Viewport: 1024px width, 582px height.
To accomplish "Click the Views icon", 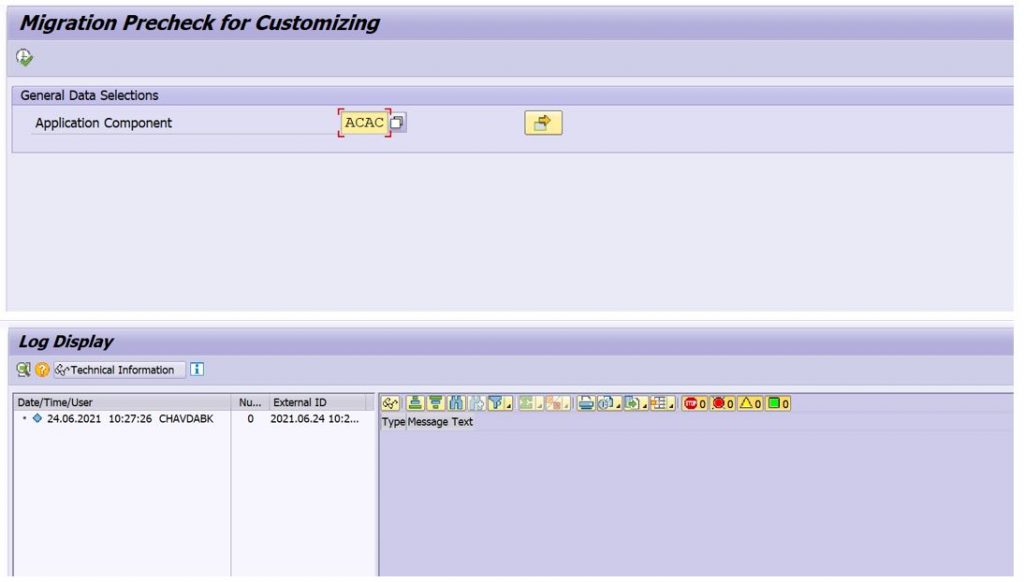I will coord(605,404).
